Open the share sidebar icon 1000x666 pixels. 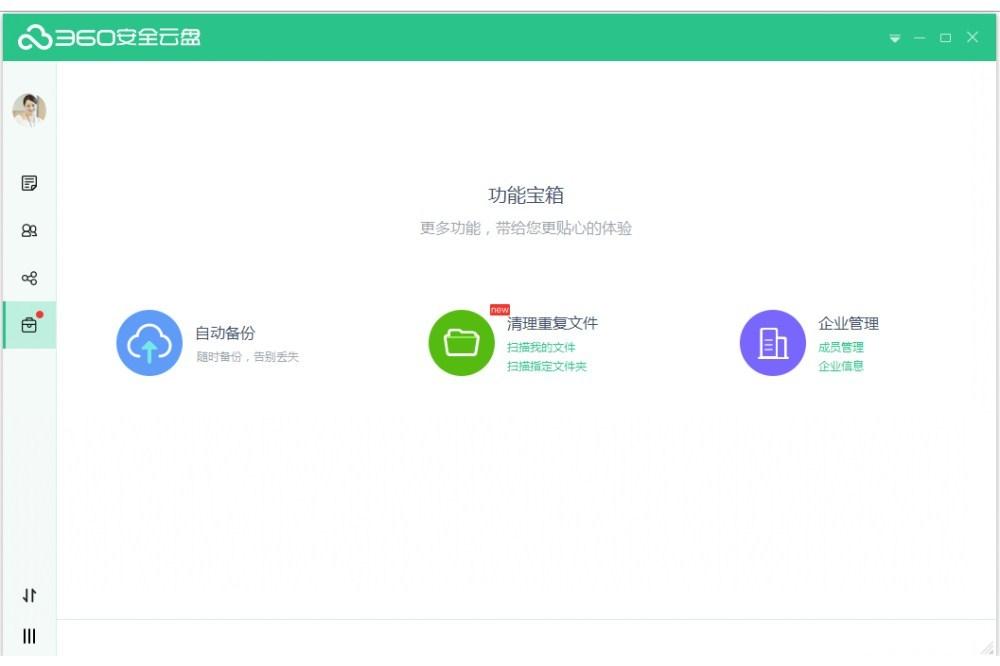point(29,278)
